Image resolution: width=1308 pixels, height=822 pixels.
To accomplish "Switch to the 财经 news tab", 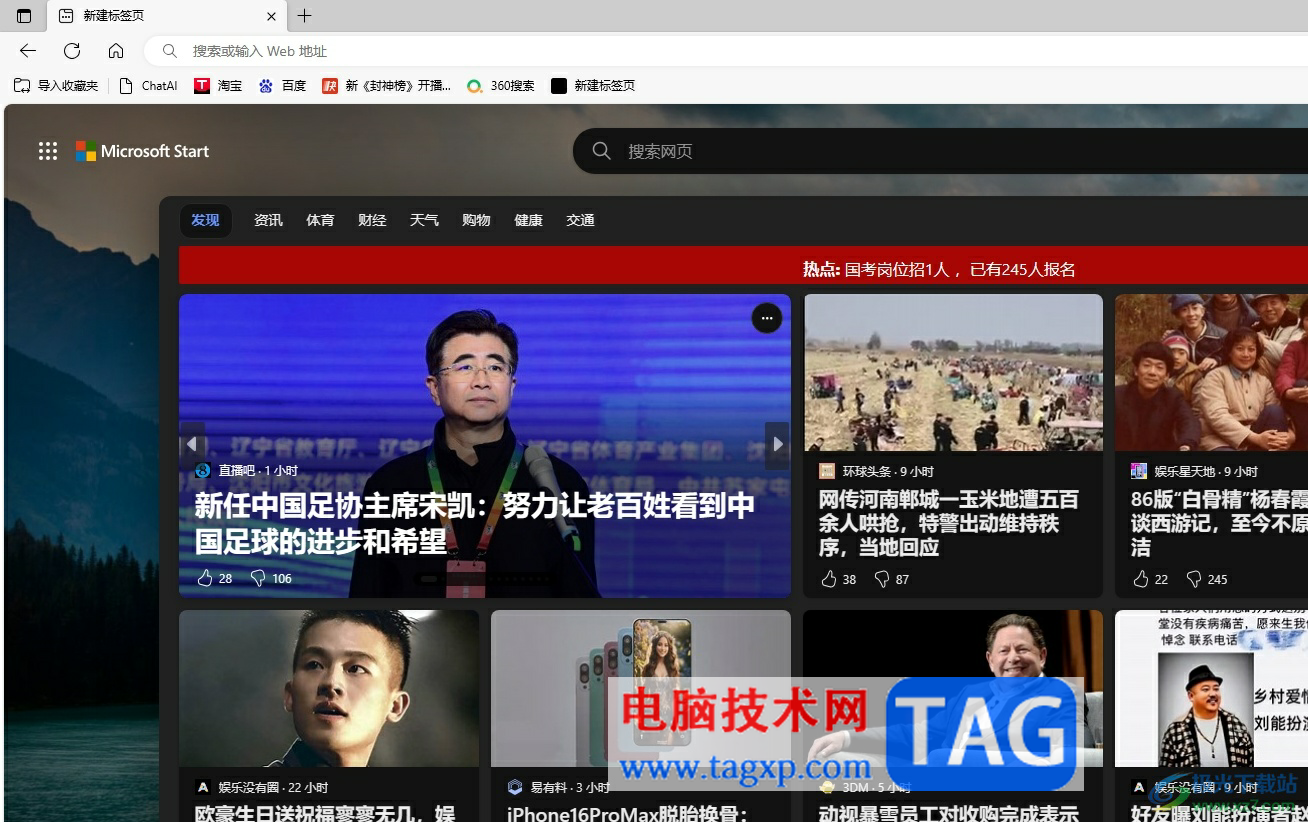I will tap(371, 220).
